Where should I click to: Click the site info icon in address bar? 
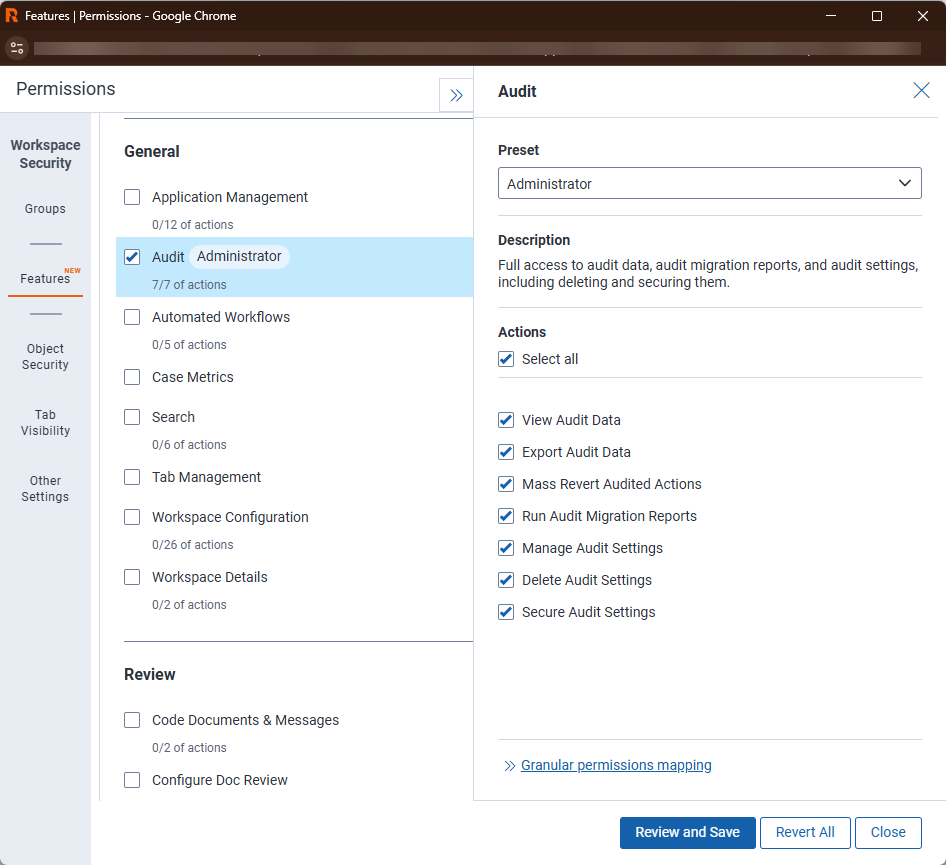[x=17, y=48]
